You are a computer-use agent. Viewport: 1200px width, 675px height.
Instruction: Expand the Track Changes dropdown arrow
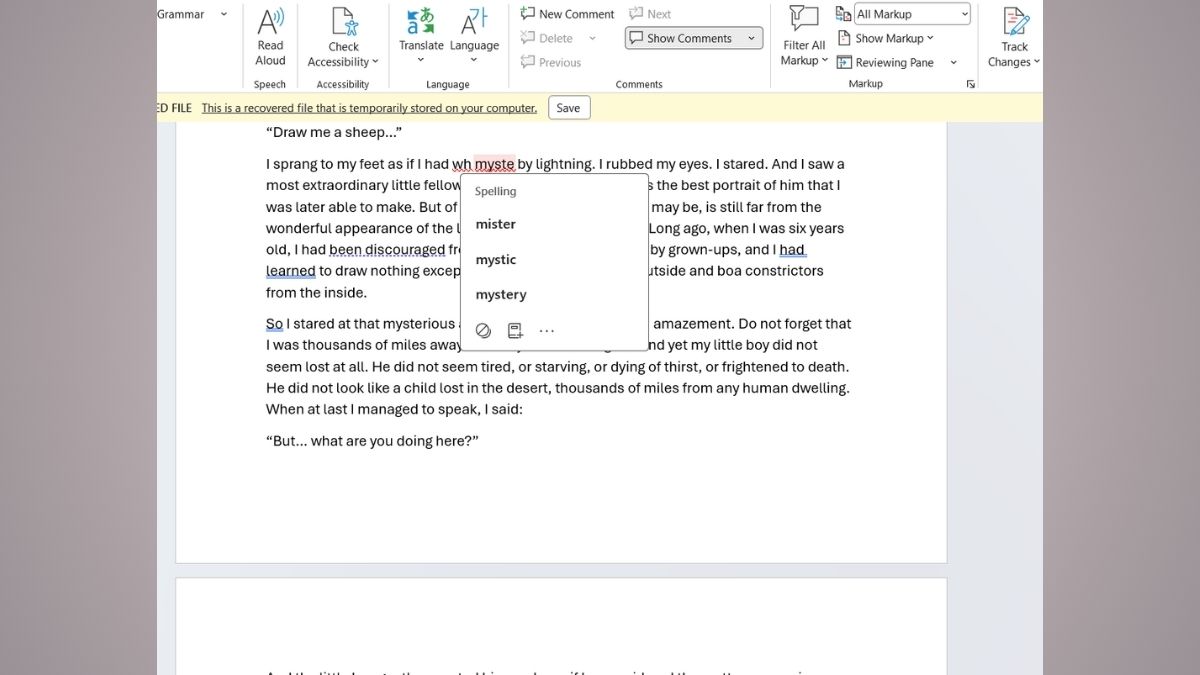(1036, 62)
